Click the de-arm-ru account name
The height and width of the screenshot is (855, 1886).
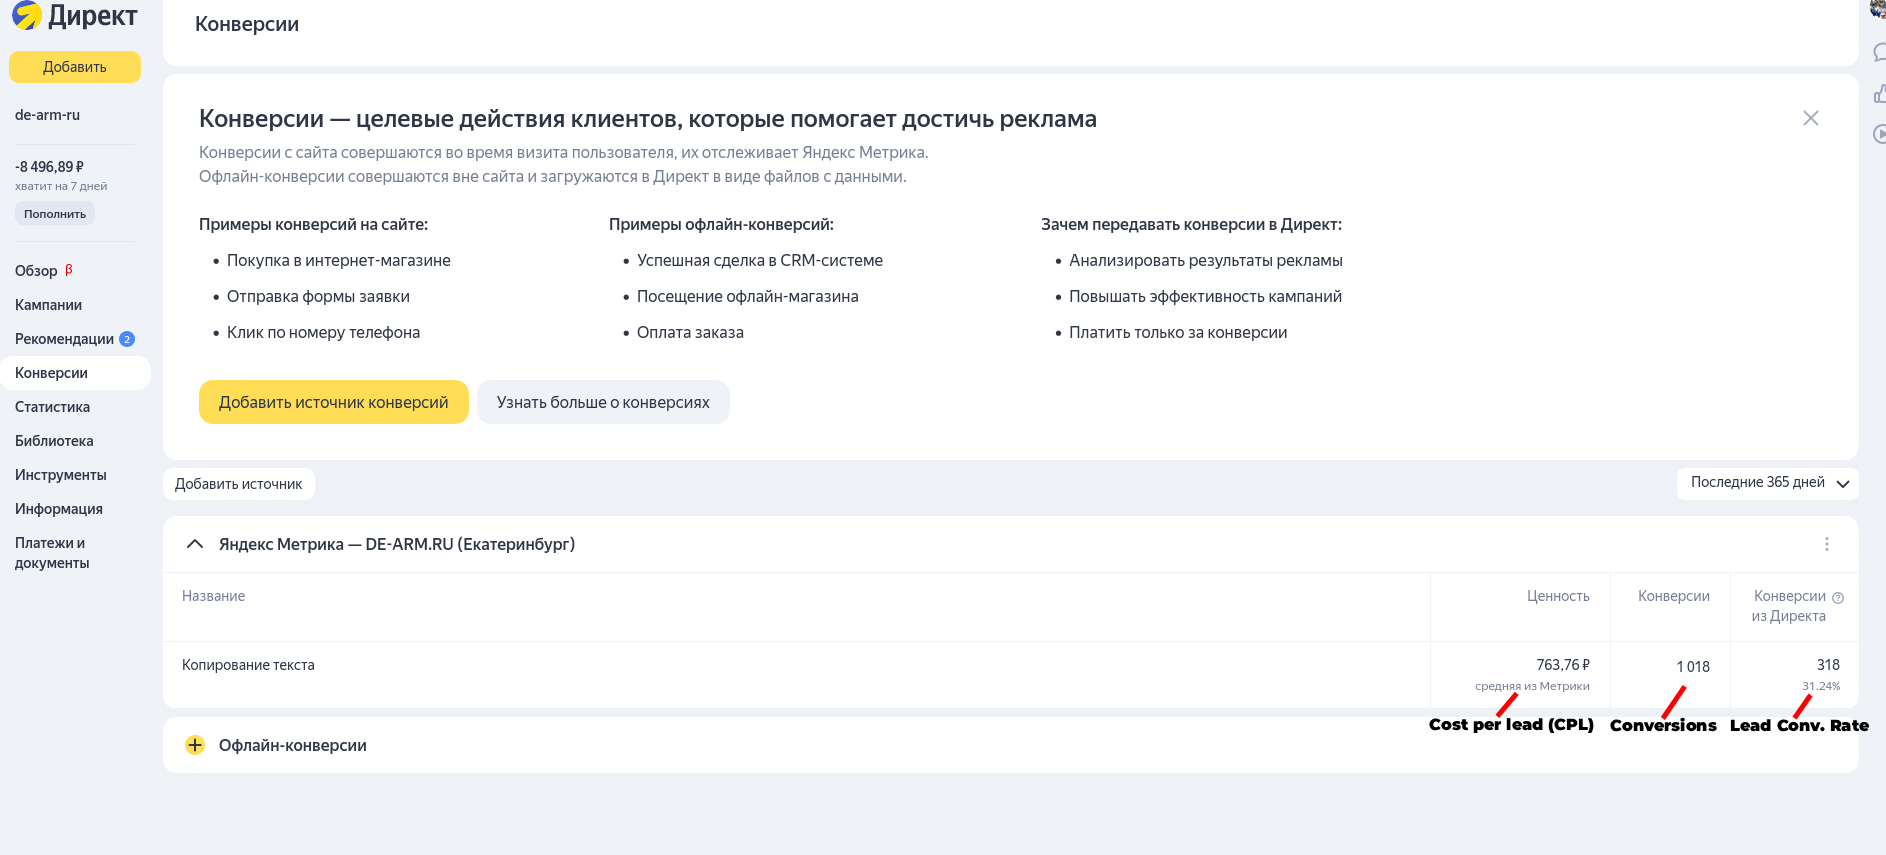tap(47, 115)
